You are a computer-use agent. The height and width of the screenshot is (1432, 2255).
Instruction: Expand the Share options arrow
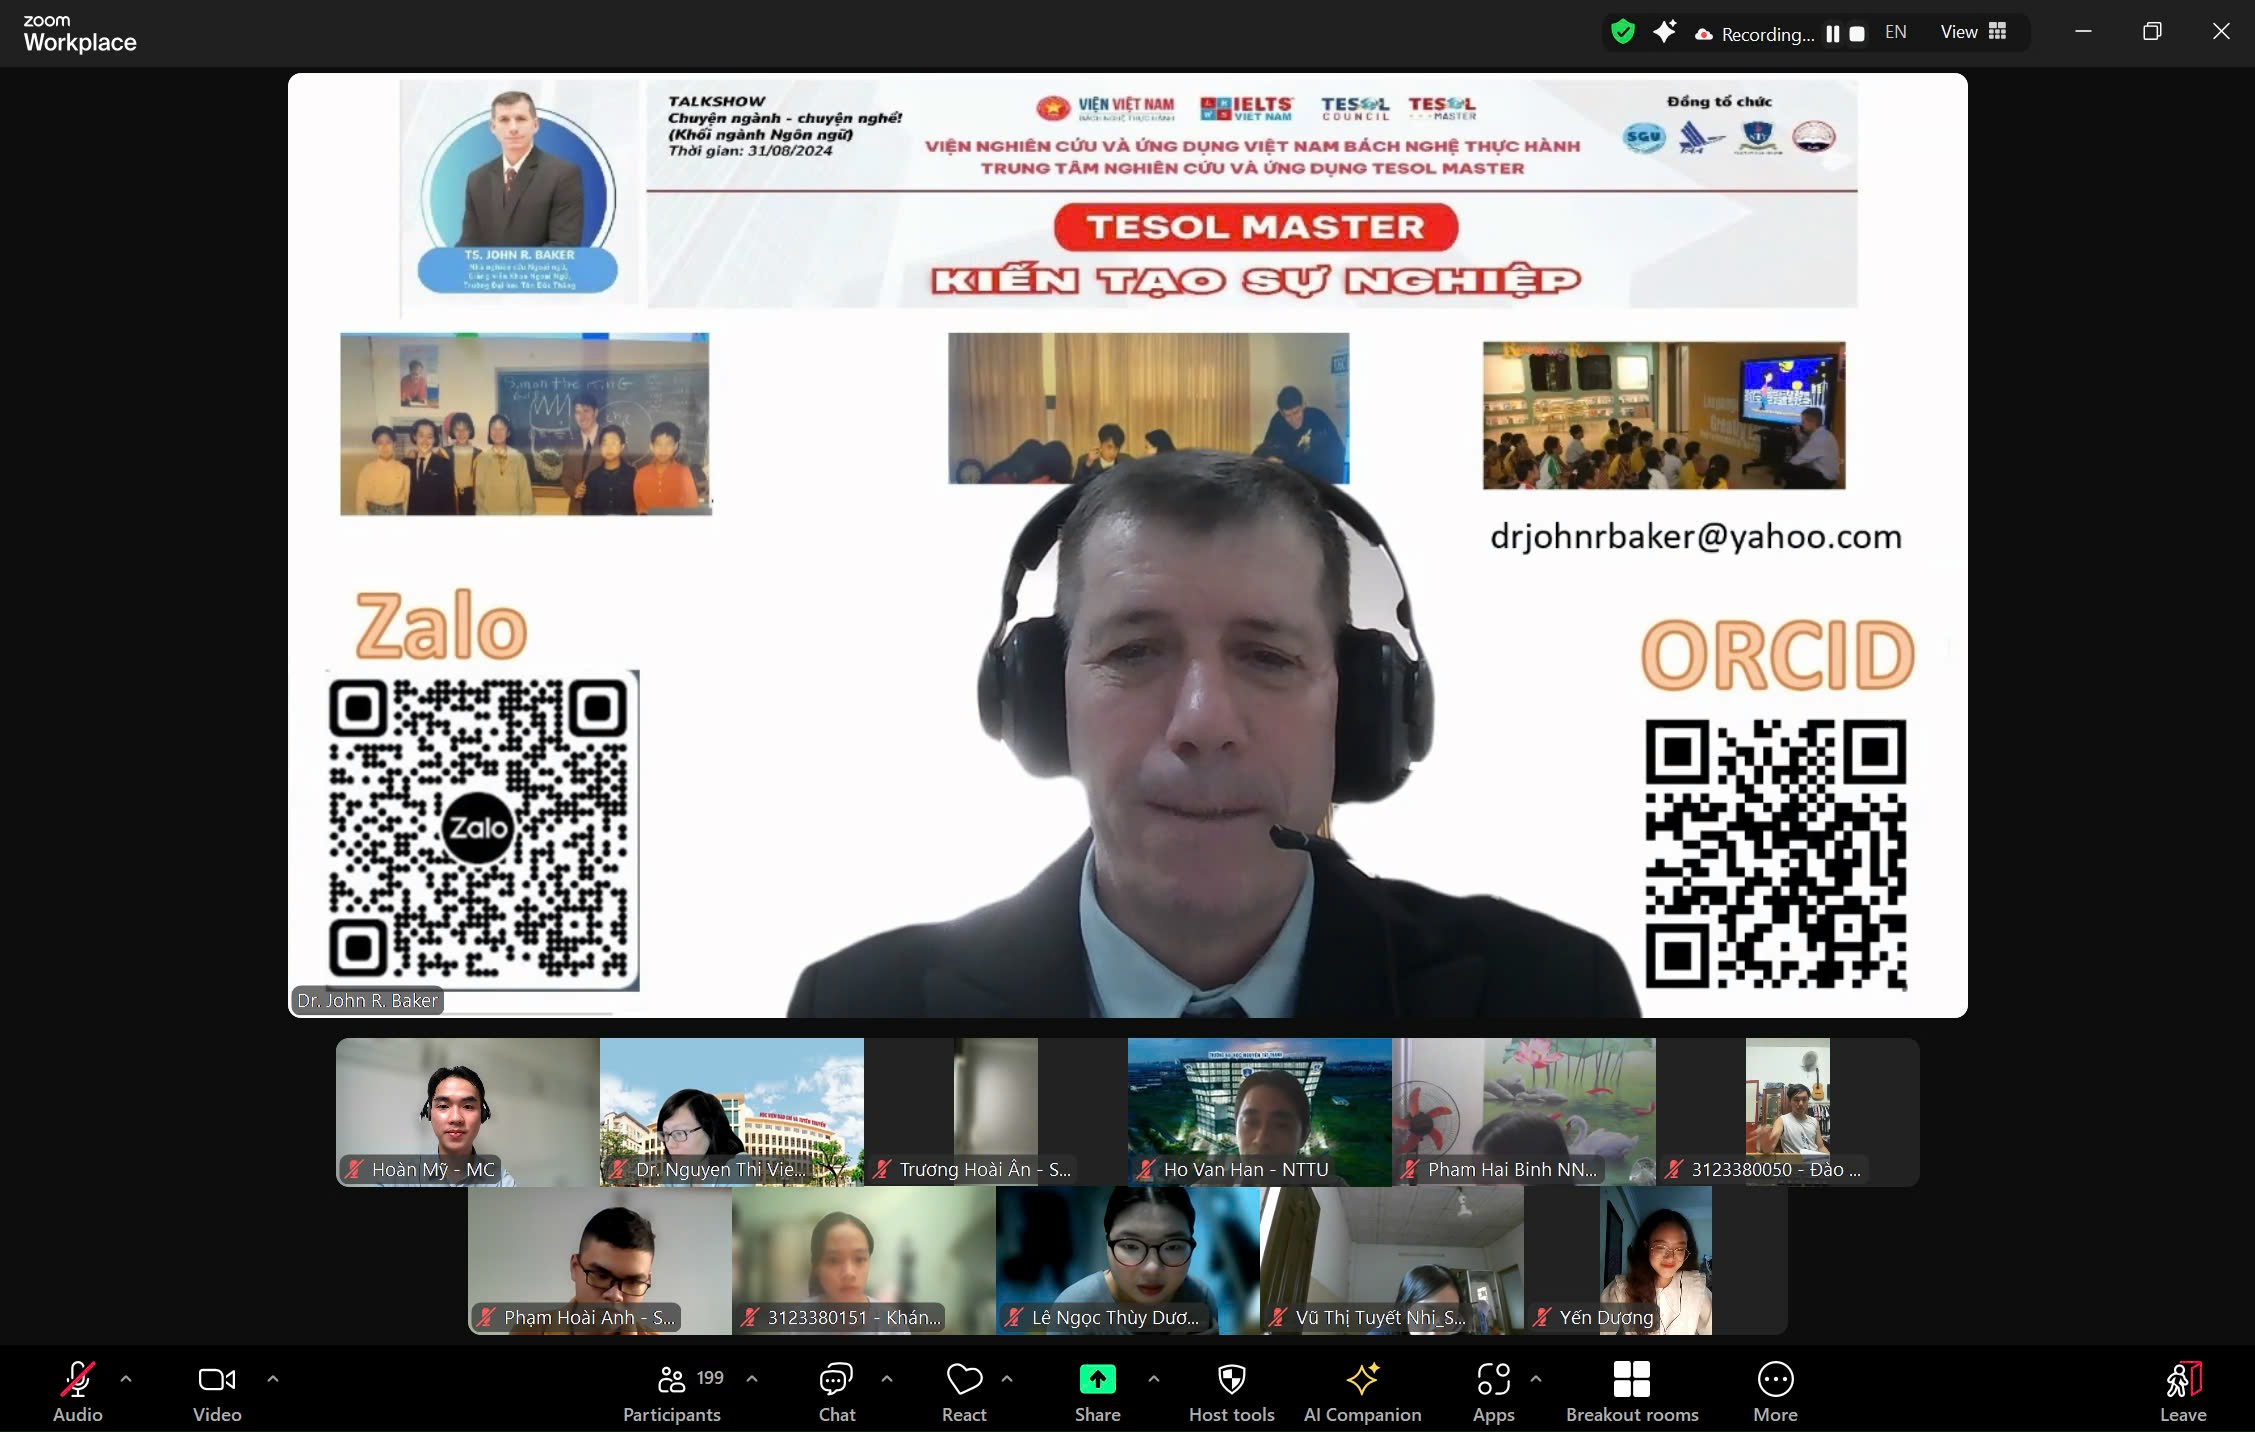[1154, 1379]
